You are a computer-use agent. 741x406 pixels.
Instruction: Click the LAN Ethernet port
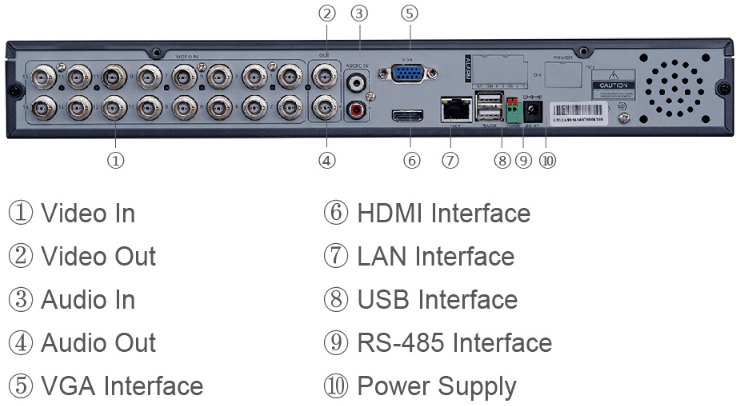[x=456, y=110]
